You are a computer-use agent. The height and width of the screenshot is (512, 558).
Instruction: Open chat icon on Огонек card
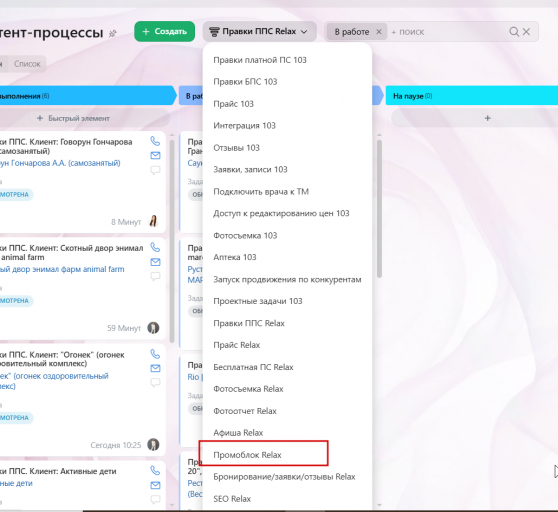[x=155, y=382]
